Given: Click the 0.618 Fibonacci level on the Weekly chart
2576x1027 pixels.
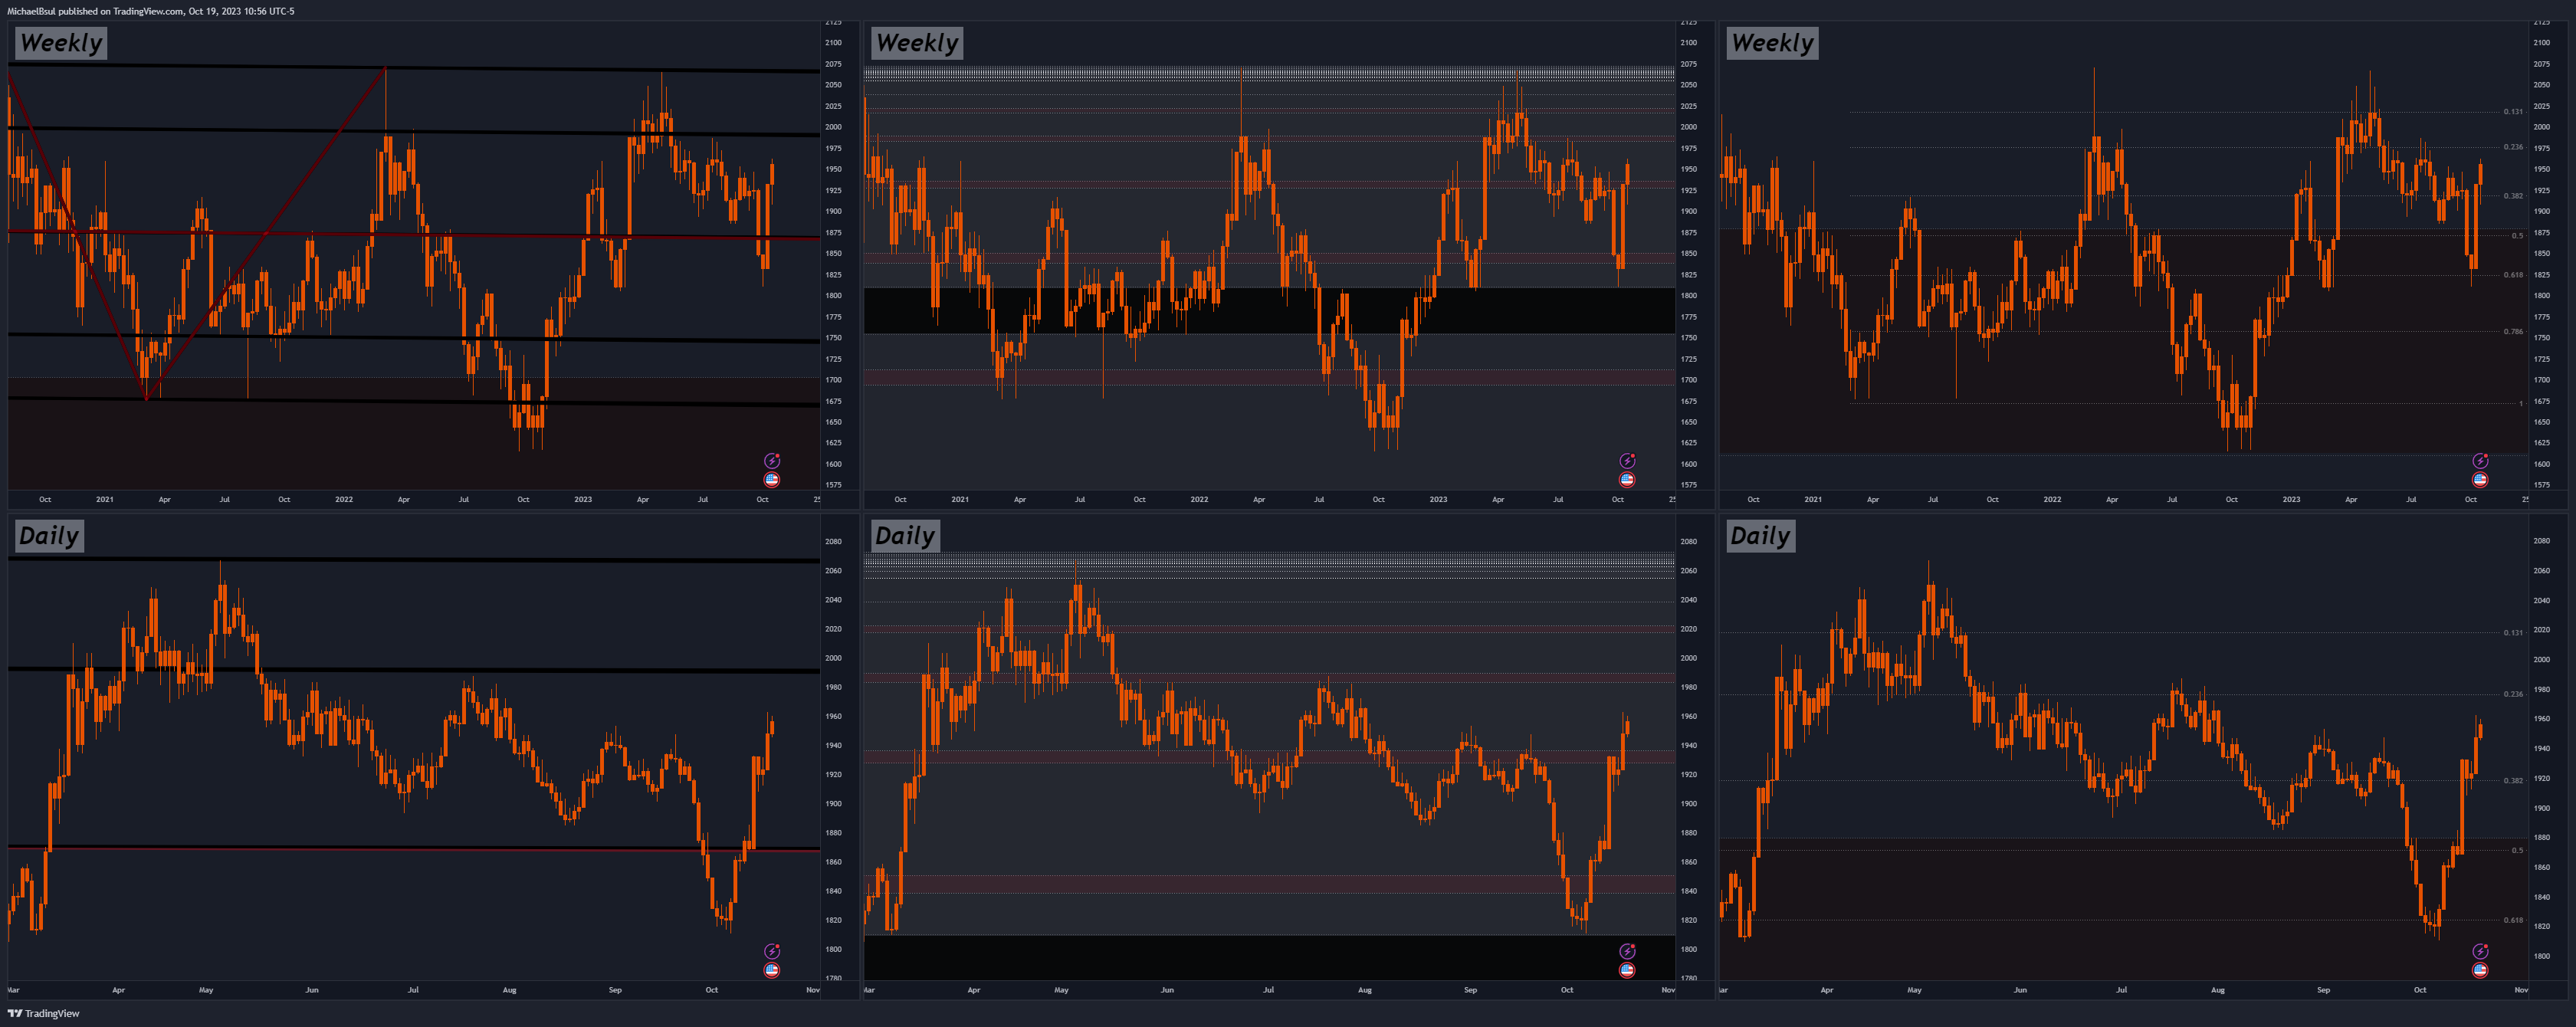Looking at the screenshot, I should (2513, 275).
